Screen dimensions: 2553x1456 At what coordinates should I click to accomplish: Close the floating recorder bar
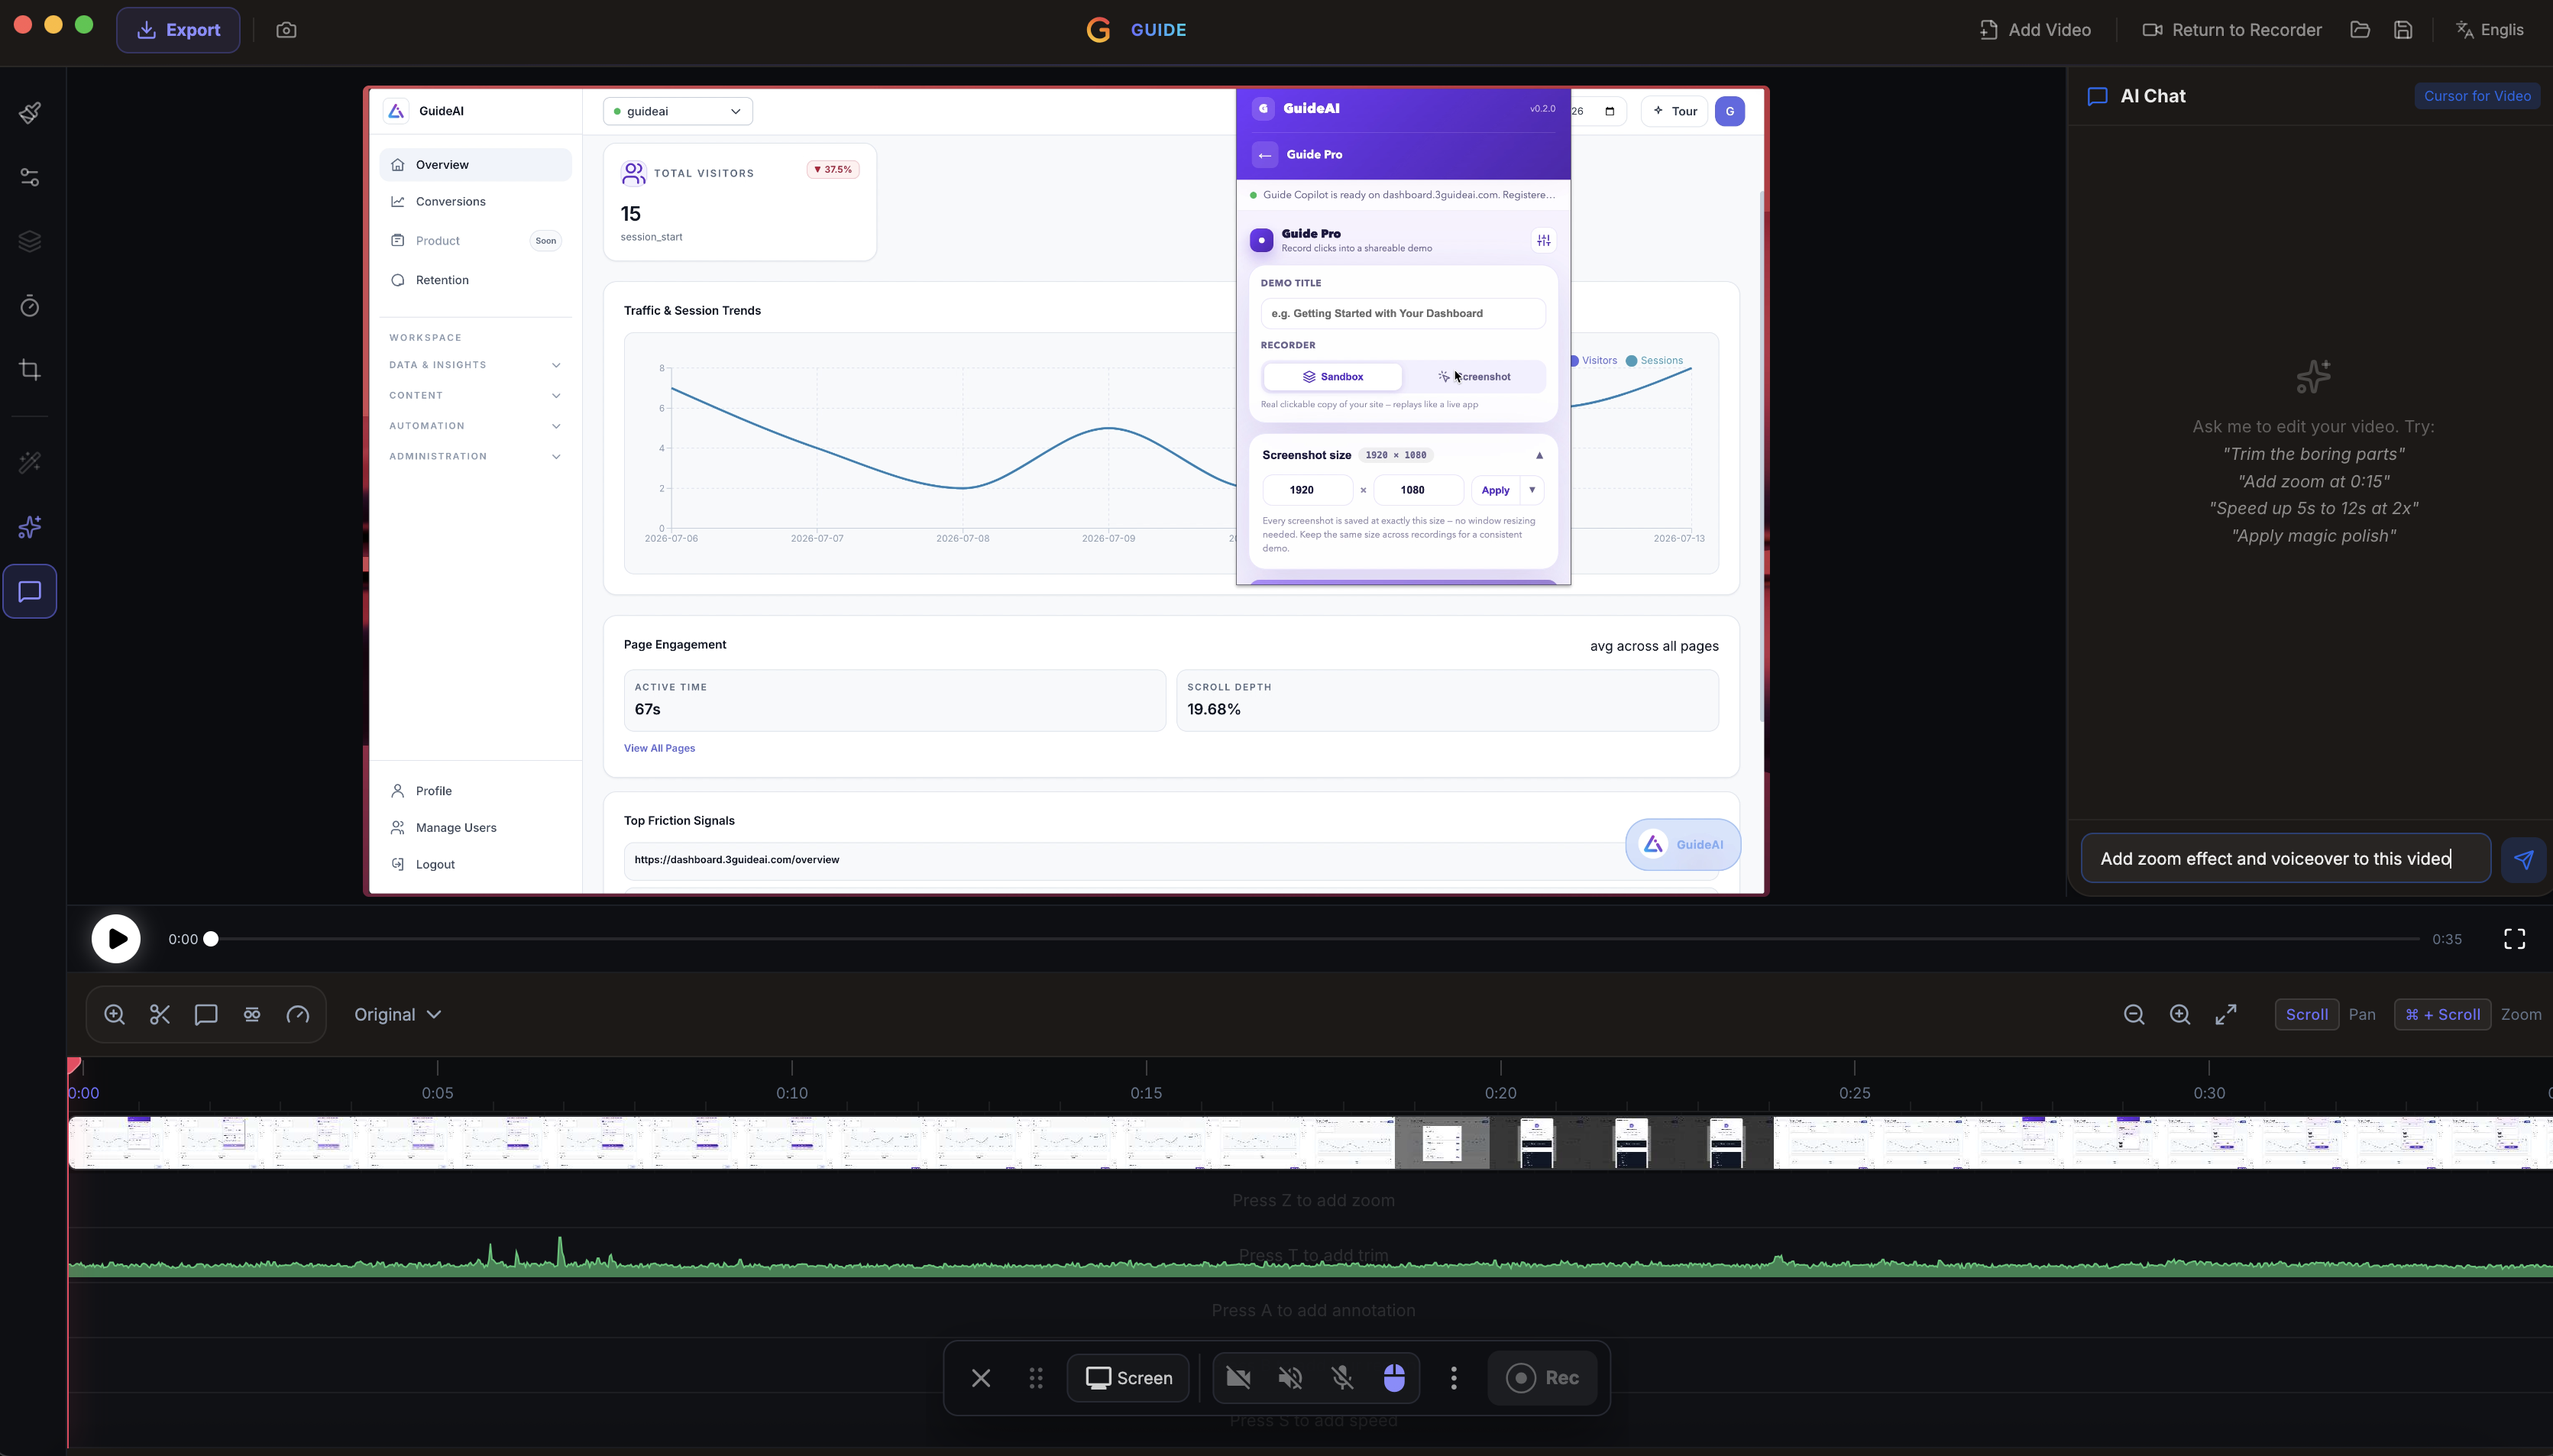981,1378
